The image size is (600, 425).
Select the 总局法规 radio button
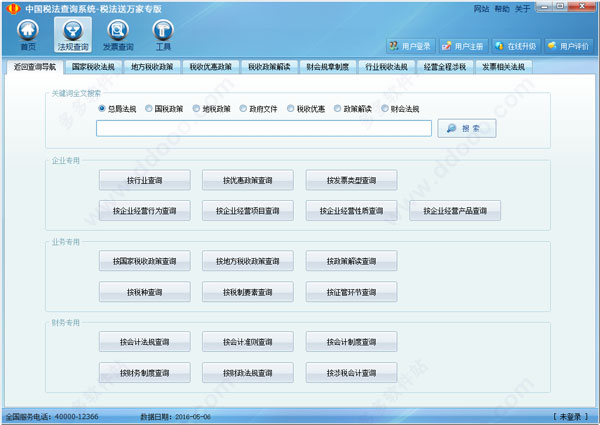pyautogui.click(x=102, y=109)
